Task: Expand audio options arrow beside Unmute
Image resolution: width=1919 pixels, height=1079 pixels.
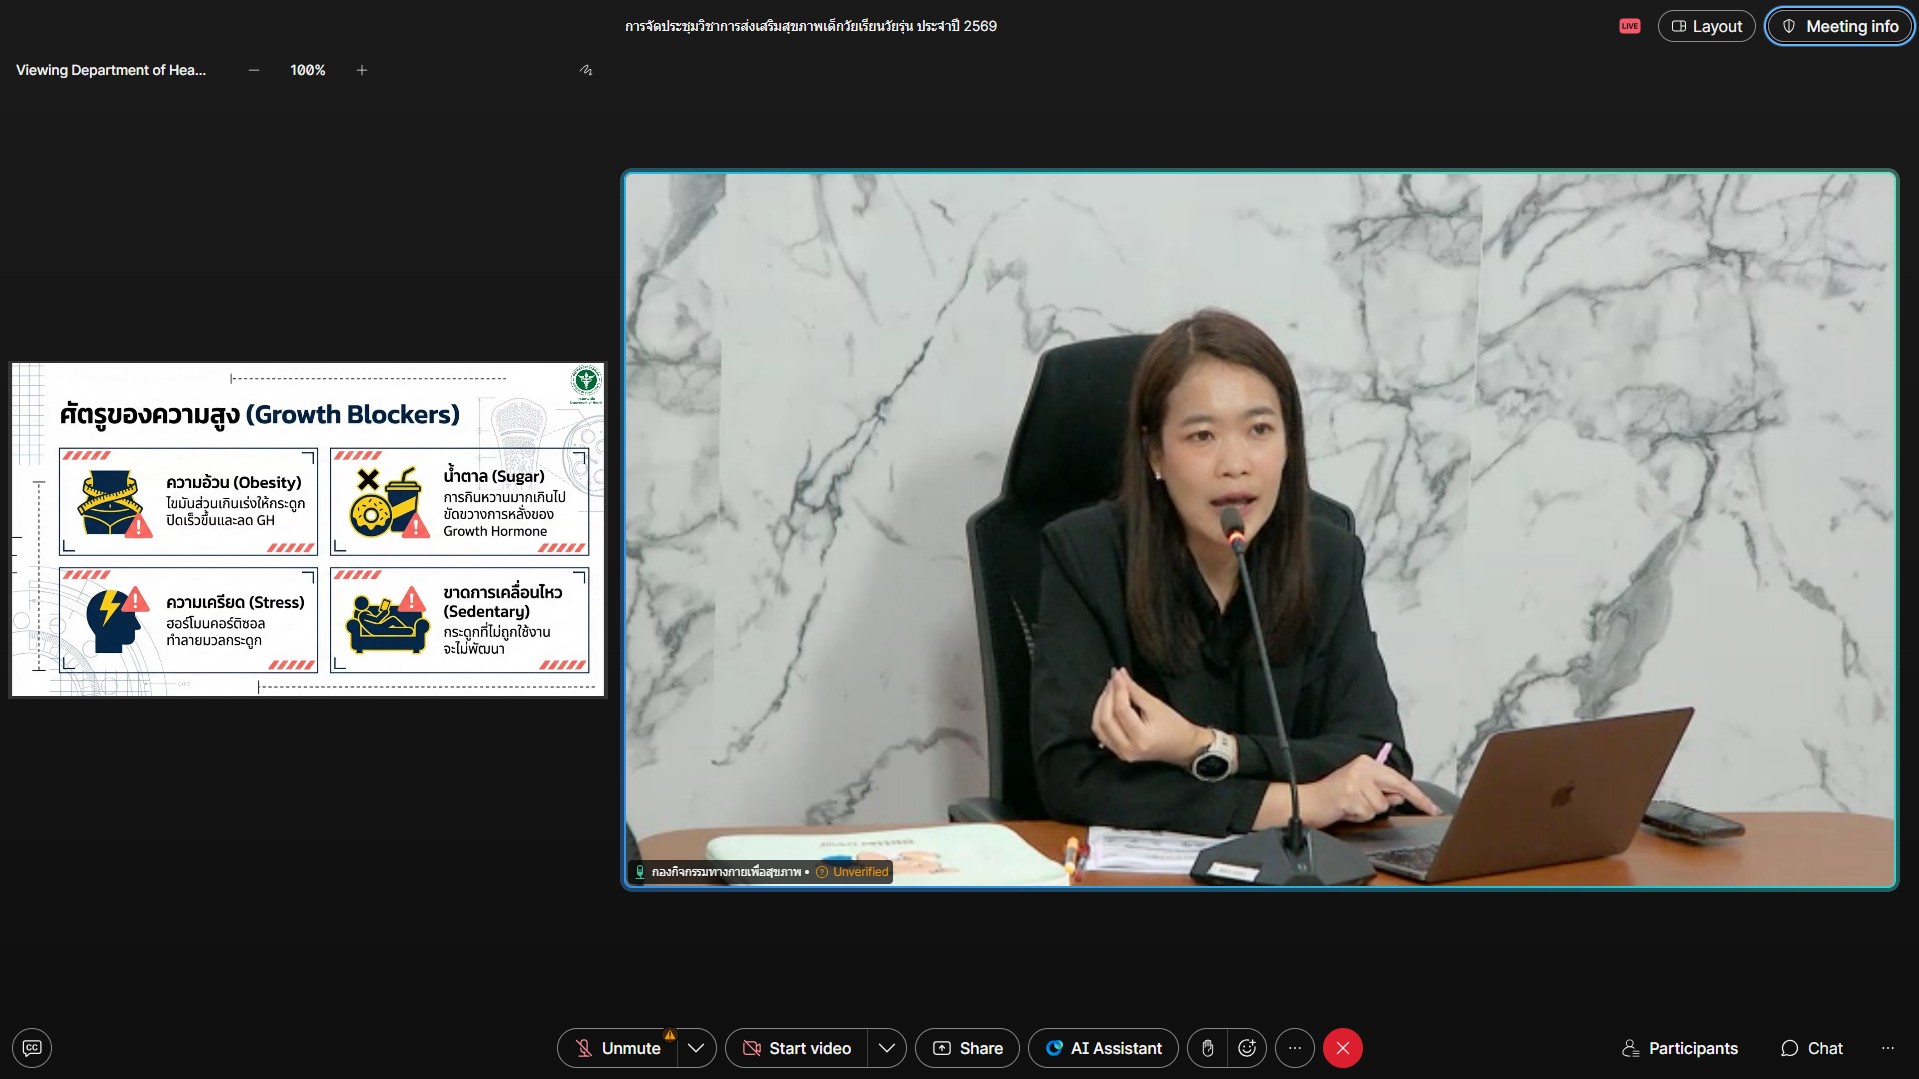Action: pyautogui.click(x=696, y=1048)
